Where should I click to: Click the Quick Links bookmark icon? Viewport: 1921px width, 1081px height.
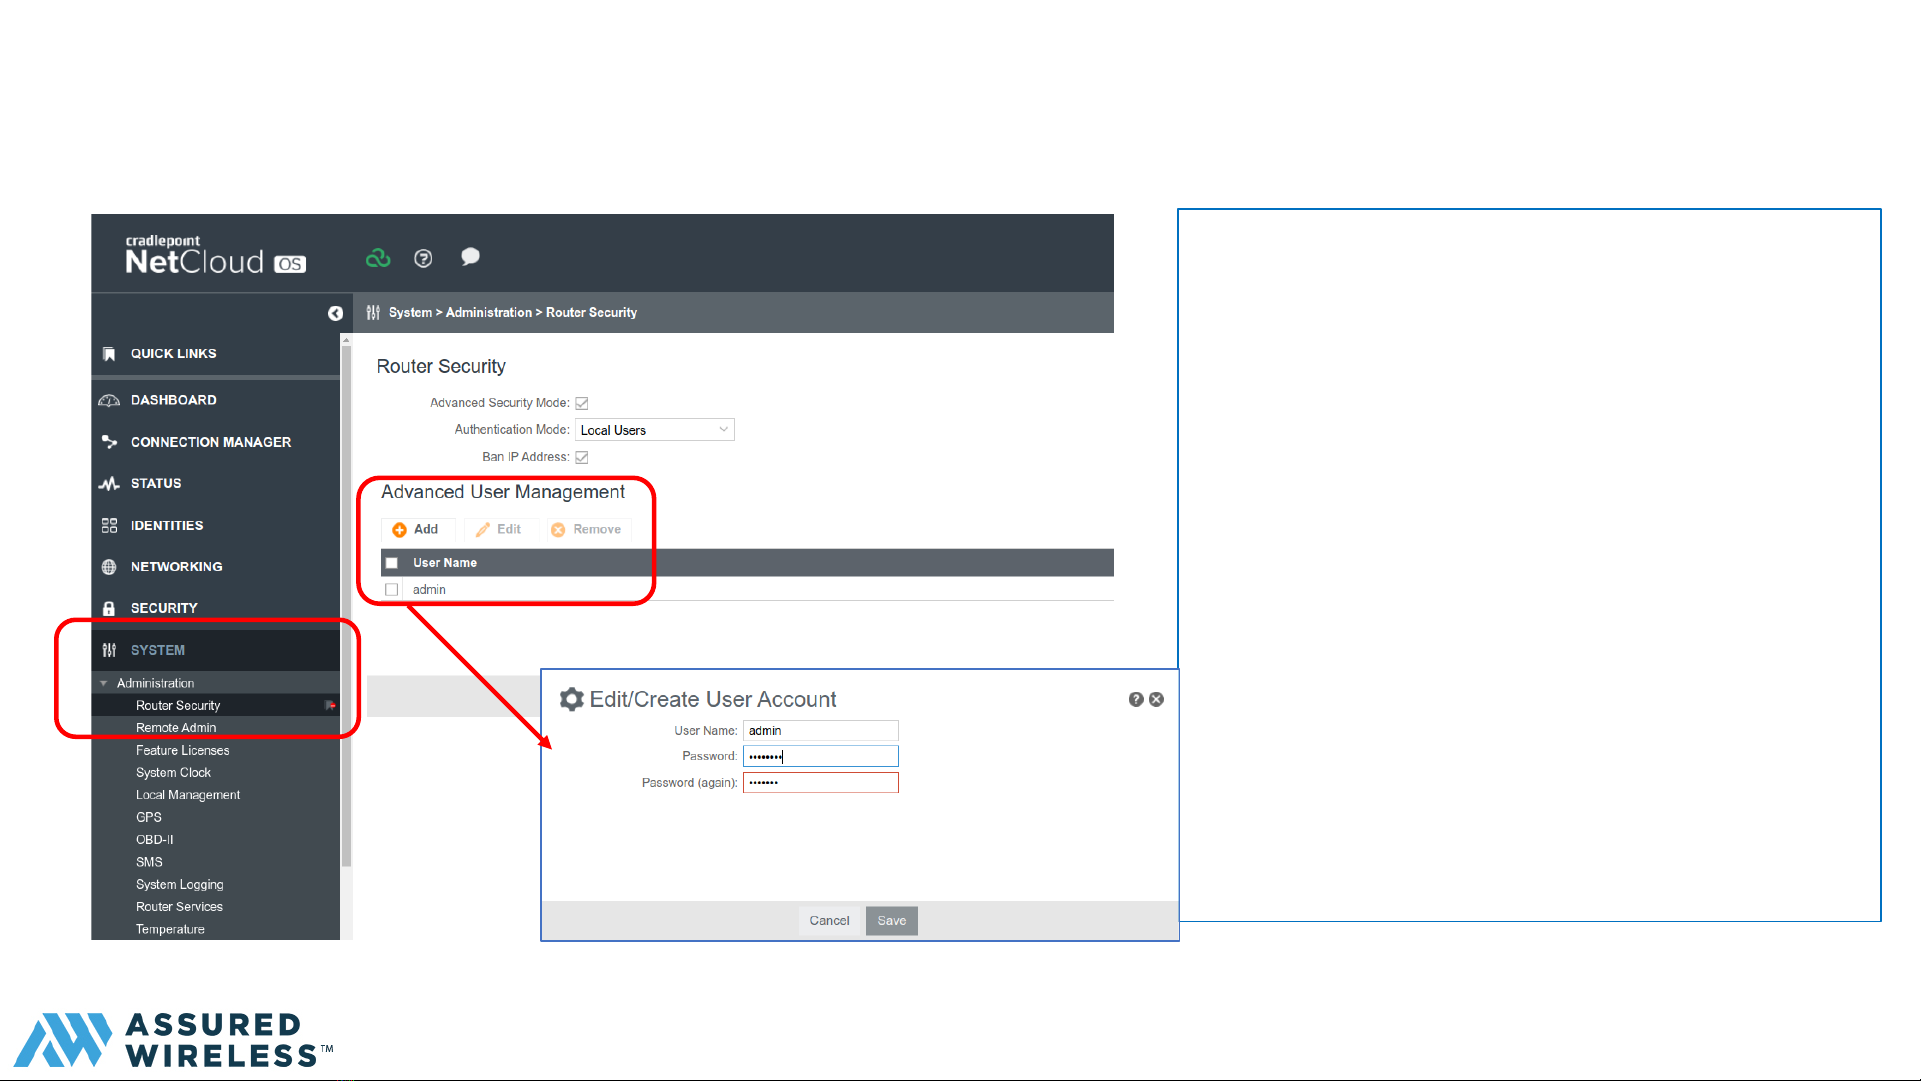tap(109, 354)
